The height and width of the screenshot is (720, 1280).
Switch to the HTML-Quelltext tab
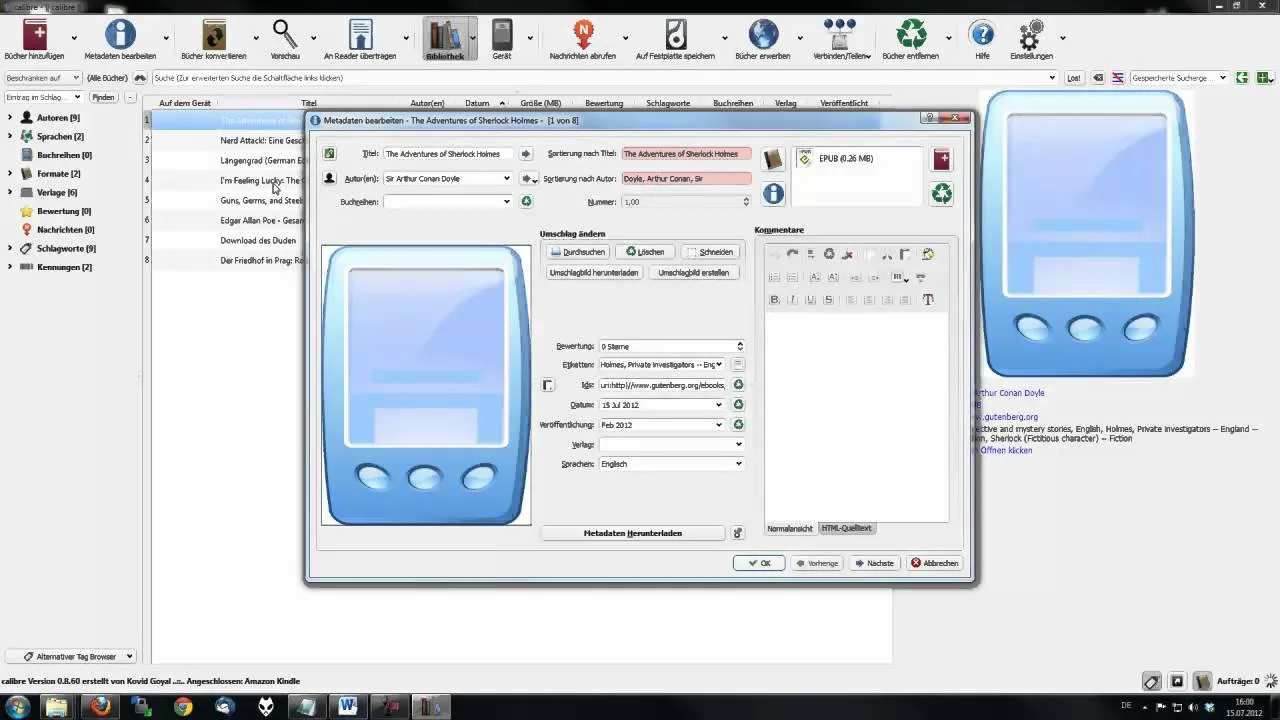coord(846,528)
